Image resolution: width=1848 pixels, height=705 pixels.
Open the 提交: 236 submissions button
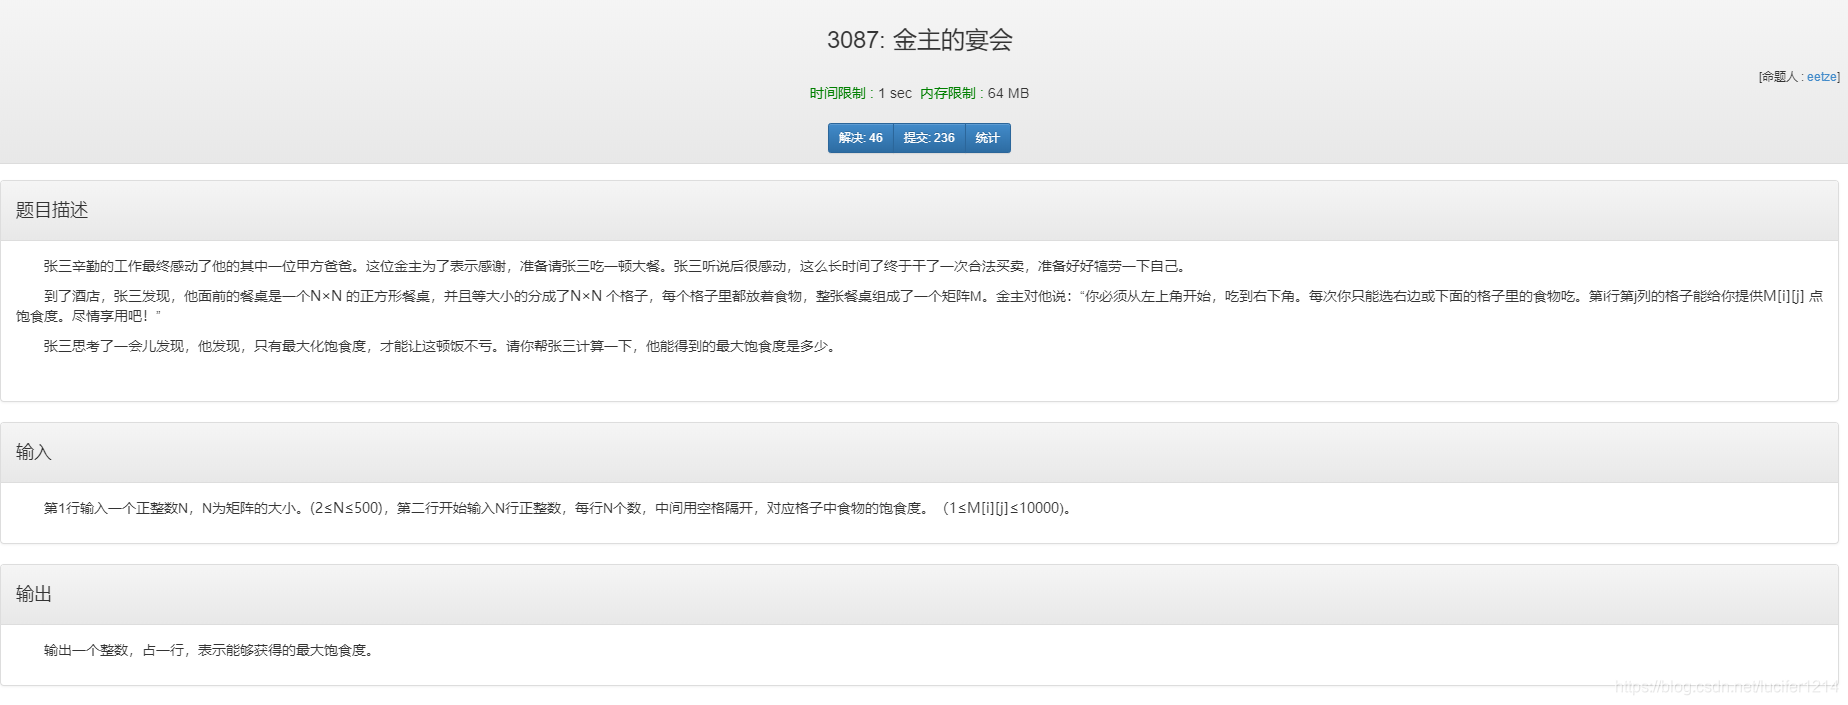point(929,138)
